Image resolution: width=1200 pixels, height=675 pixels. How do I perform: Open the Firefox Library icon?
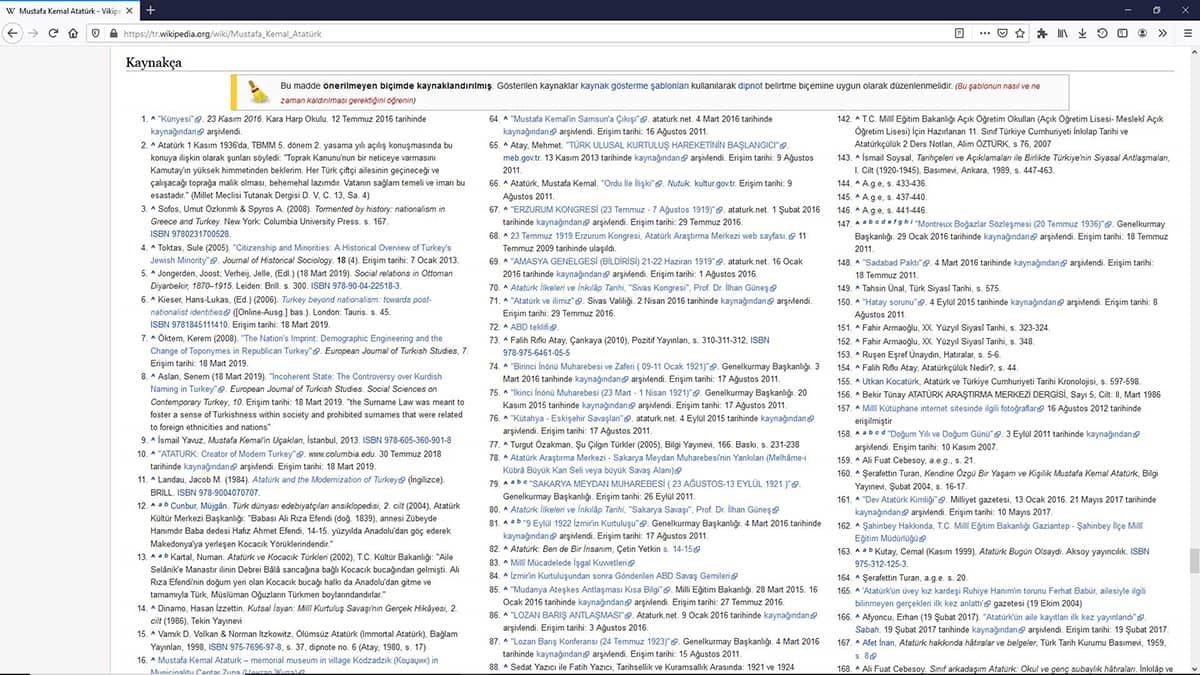(1062, 33)
